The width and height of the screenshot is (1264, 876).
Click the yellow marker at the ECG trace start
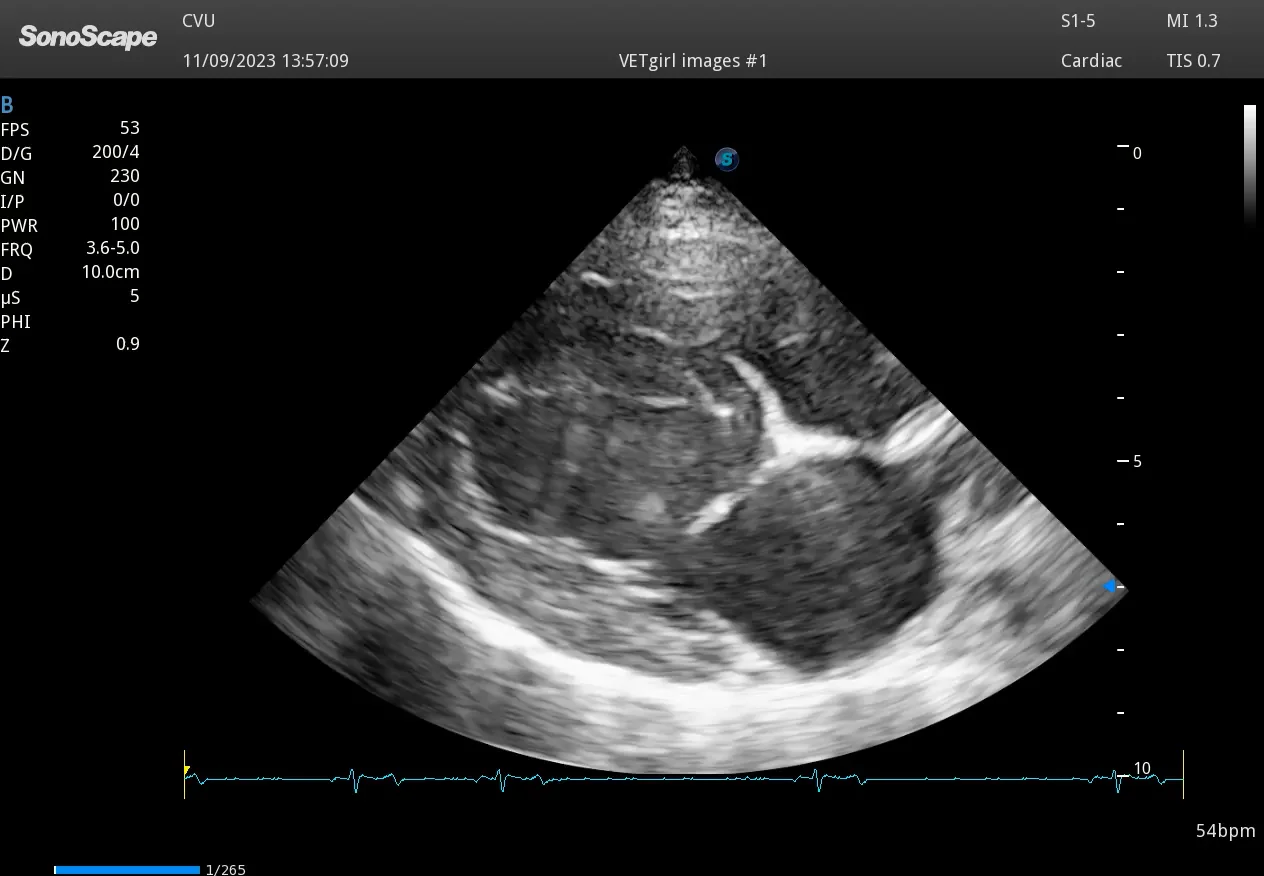click(187, 770)
